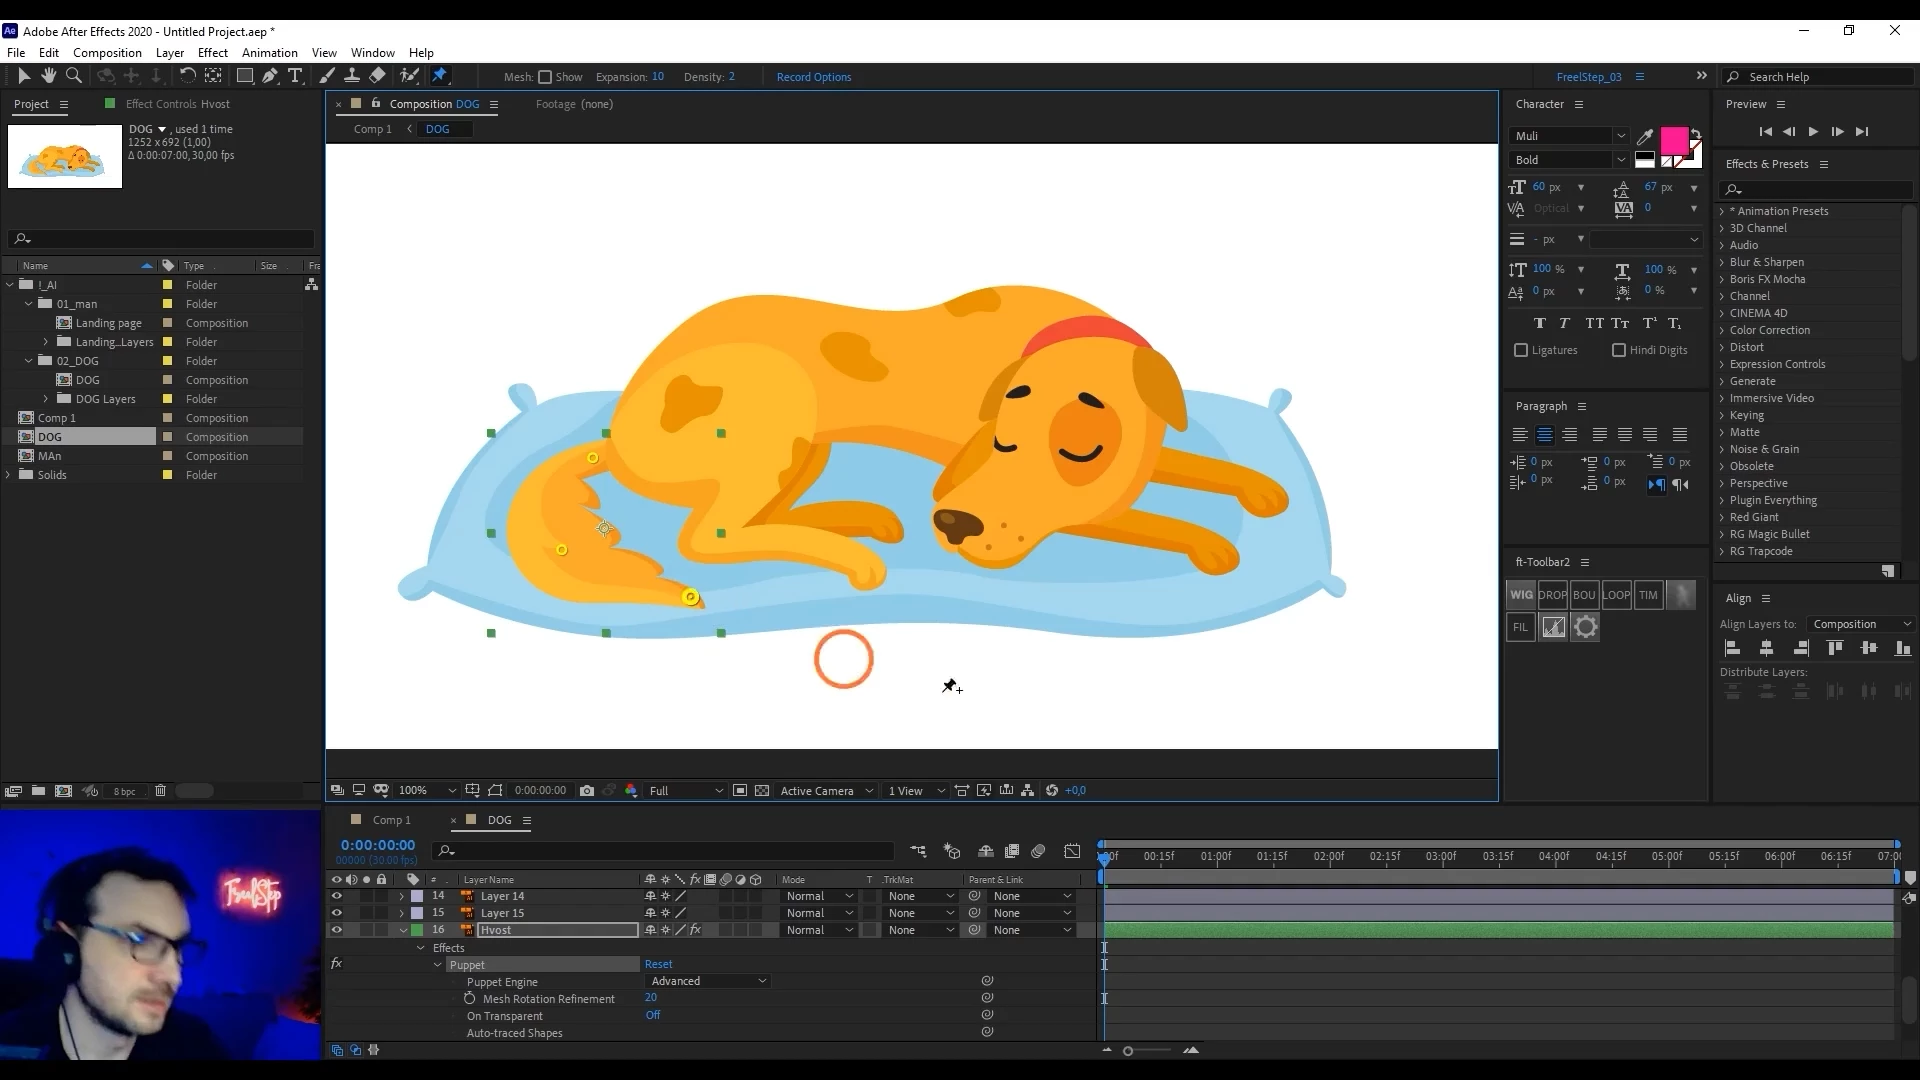The height and width of the screenshot is (1080, 1920).
Task: Check the Ligatures checkbox
Action: coord(1521,350)
